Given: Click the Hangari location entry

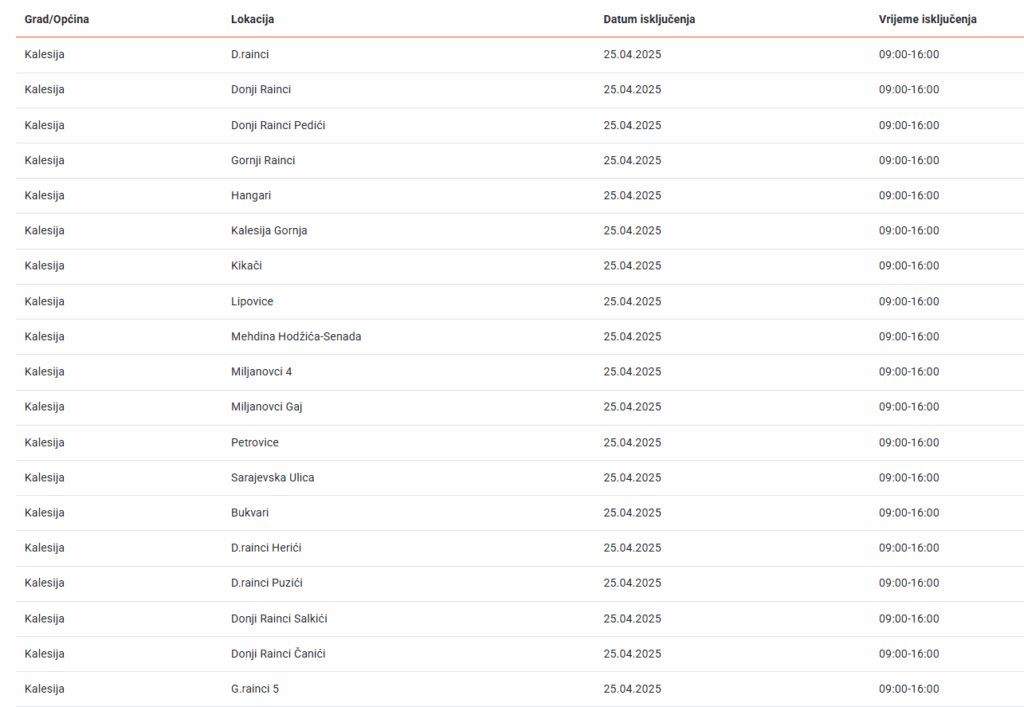Looking at the screenshot, I should click(x=251, y=195).
